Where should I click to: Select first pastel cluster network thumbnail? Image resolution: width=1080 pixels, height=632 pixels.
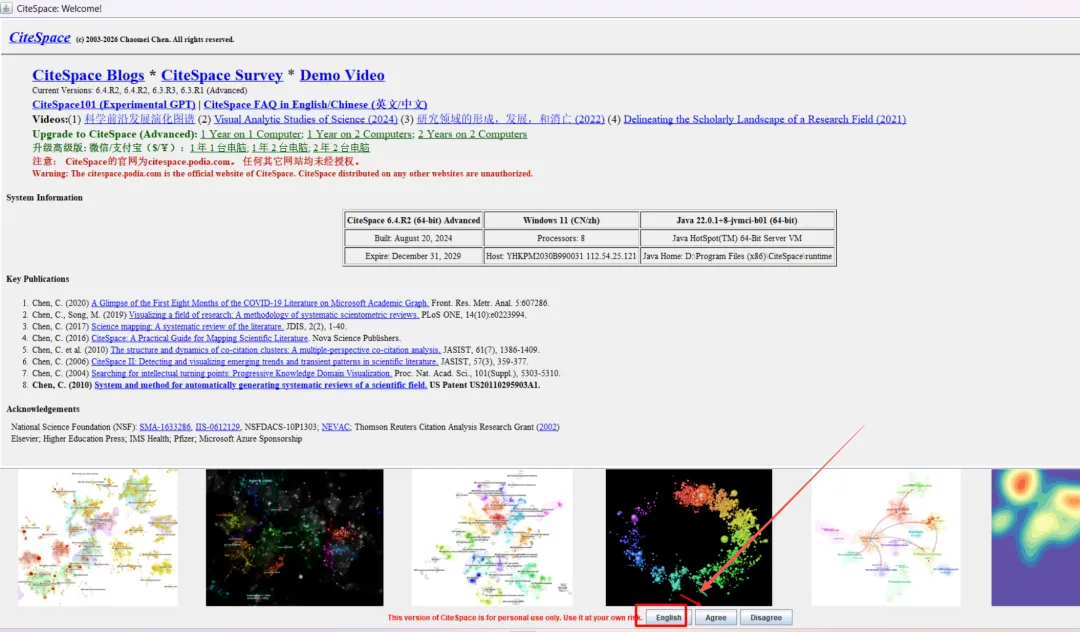[98, 538]
